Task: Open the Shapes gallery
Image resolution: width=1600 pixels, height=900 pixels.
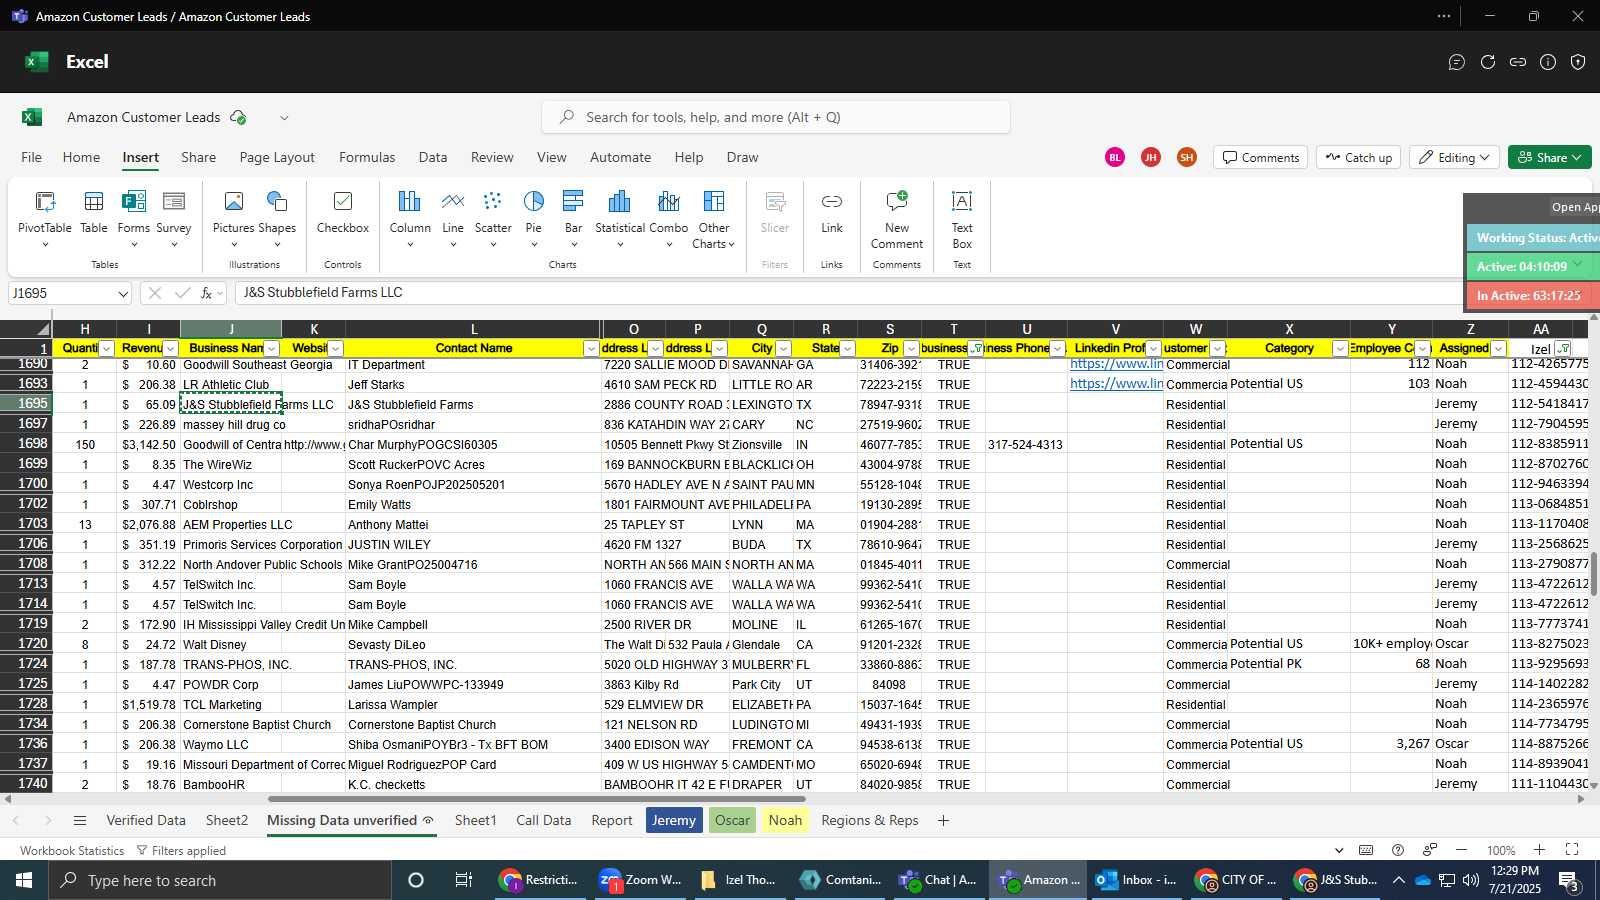Action: (277, 218)
